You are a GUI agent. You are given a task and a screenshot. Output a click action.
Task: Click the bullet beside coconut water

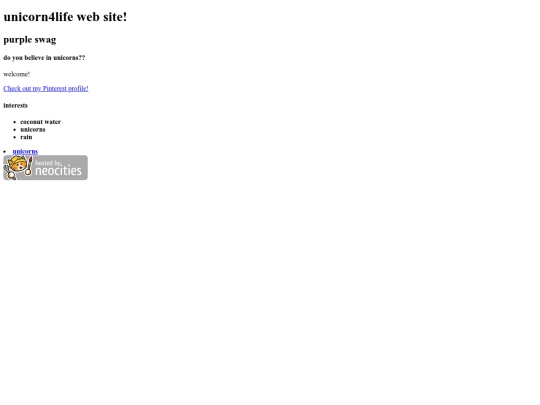(14, 122)
